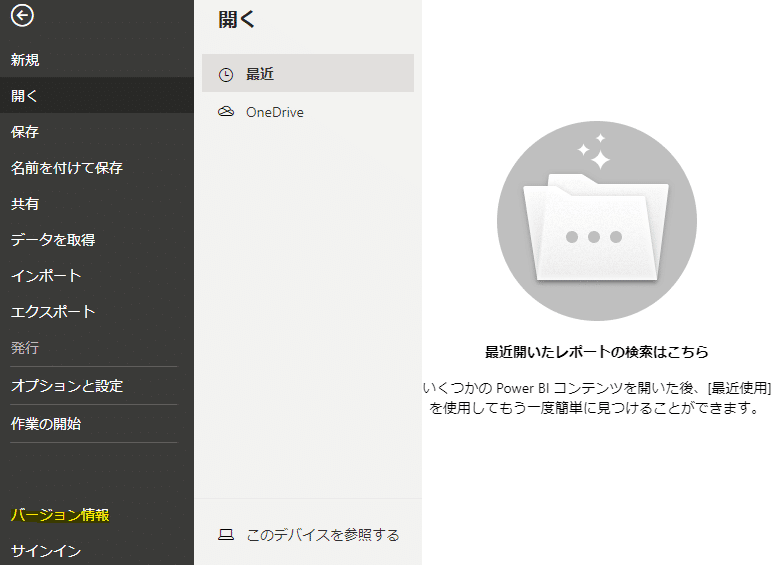Click the OneDrive cloud icon
Image resolution: width=780 pixels, height=565 pixels.
coord(226,112)
